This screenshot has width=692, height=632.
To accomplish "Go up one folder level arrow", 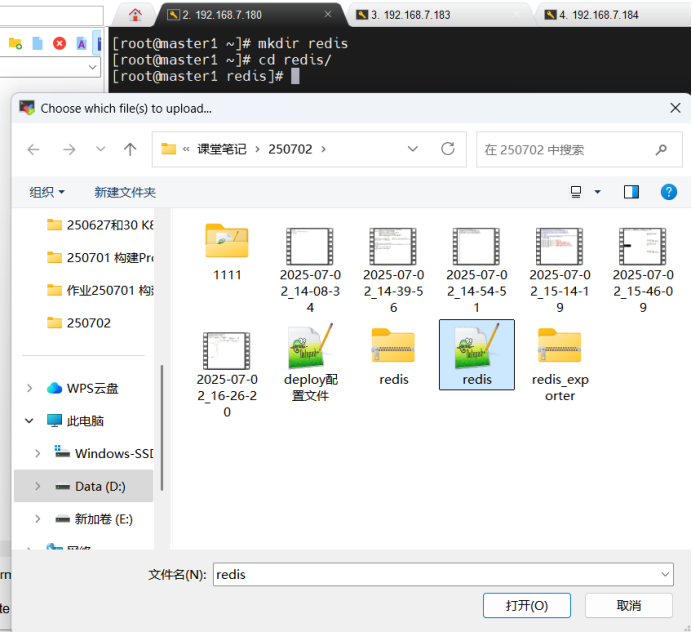I will pyautogui.click(x=130, y=149).
